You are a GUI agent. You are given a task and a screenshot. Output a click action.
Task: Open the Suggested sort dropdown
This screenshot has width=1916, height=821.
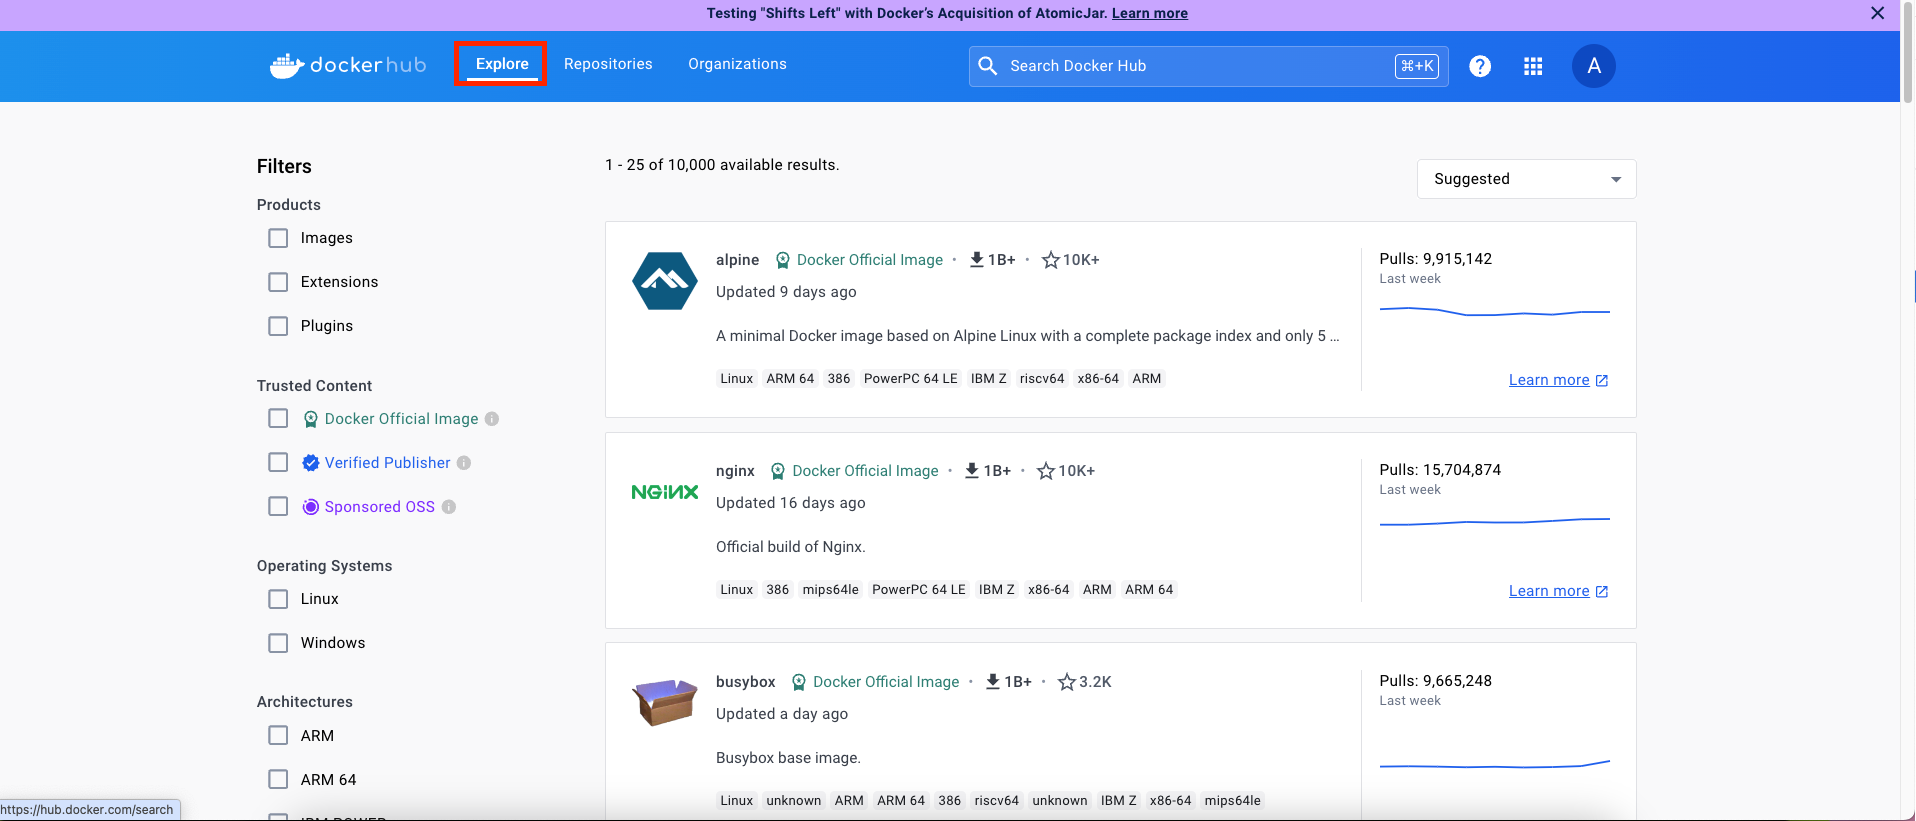tap(1526, 179)
